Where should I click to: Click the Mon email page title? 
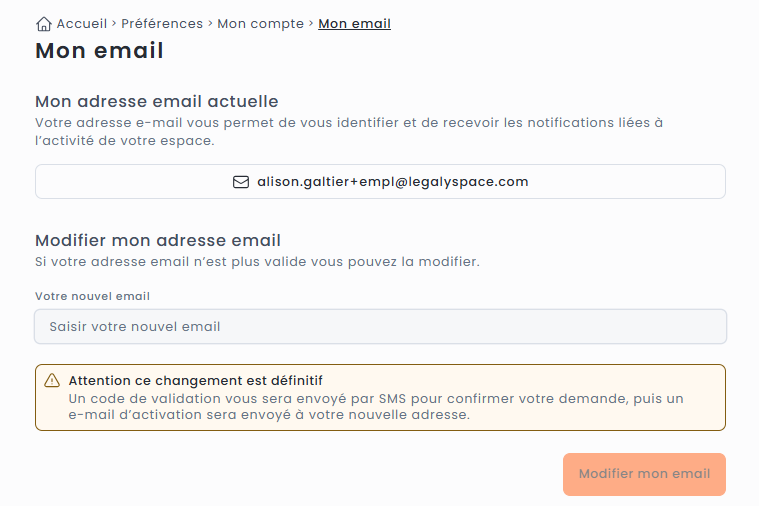99,51
